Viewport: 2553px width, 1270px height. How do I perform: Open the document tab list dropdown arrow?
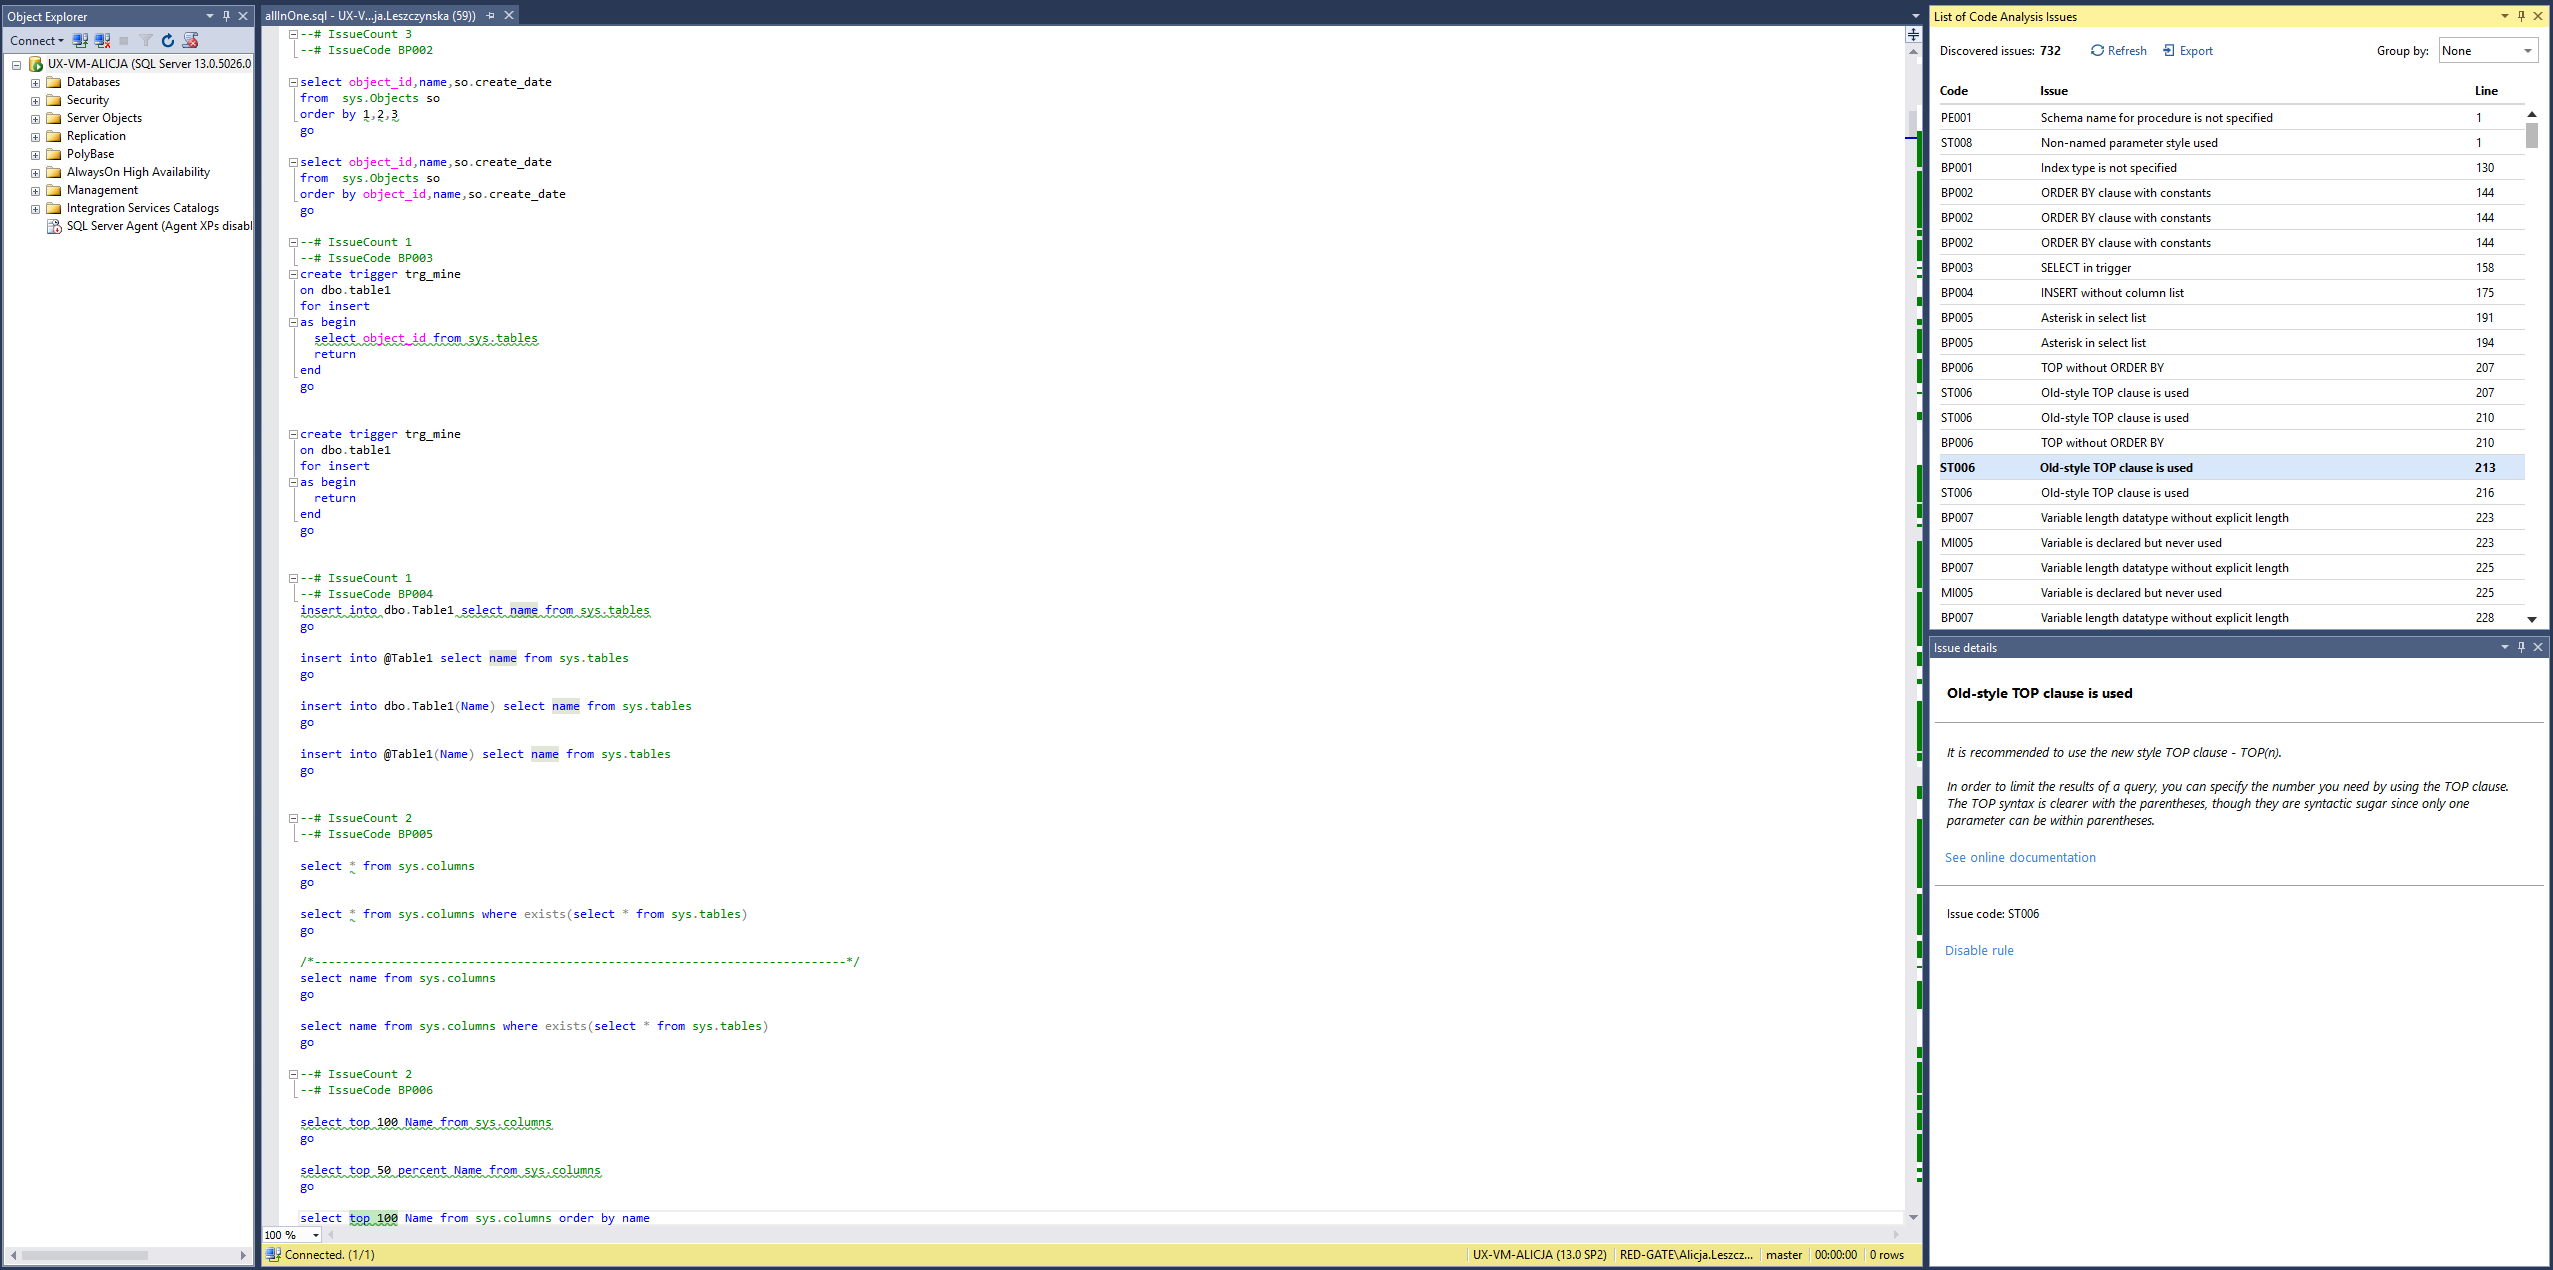click(1916, 16)
